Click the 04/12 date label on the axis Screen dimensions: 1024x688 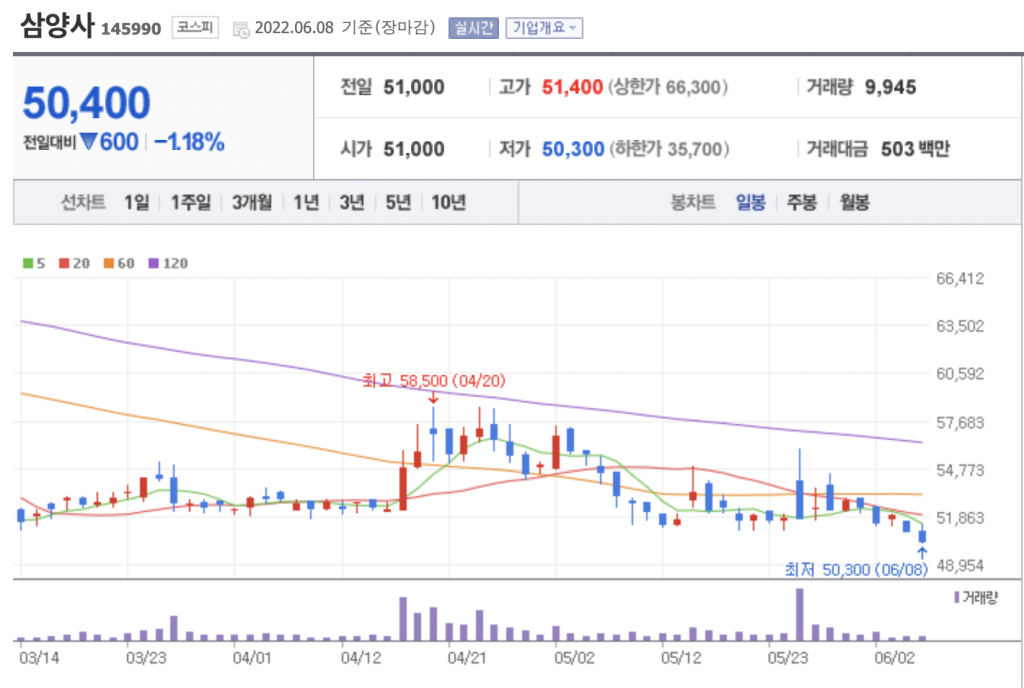click(x=360, y=657)
